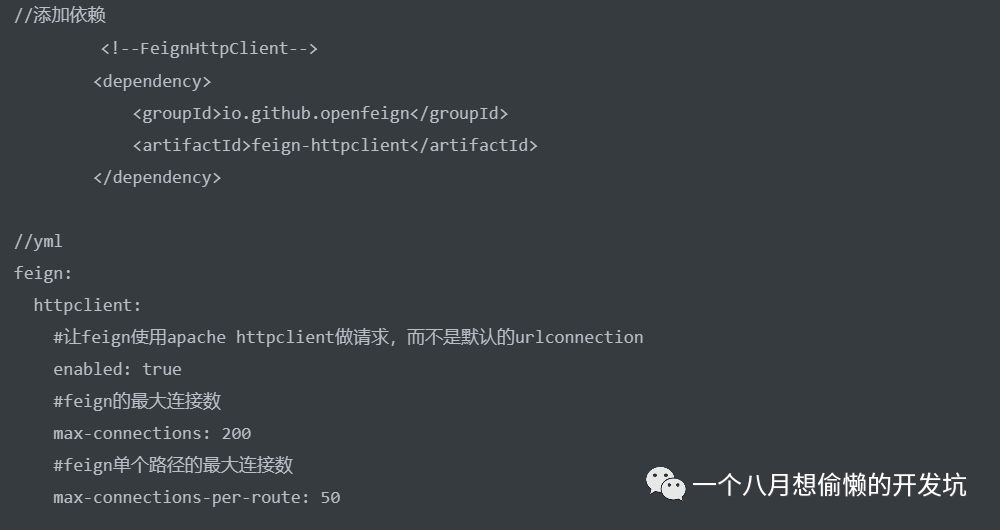Click the max-connections: 200 line

152,433
